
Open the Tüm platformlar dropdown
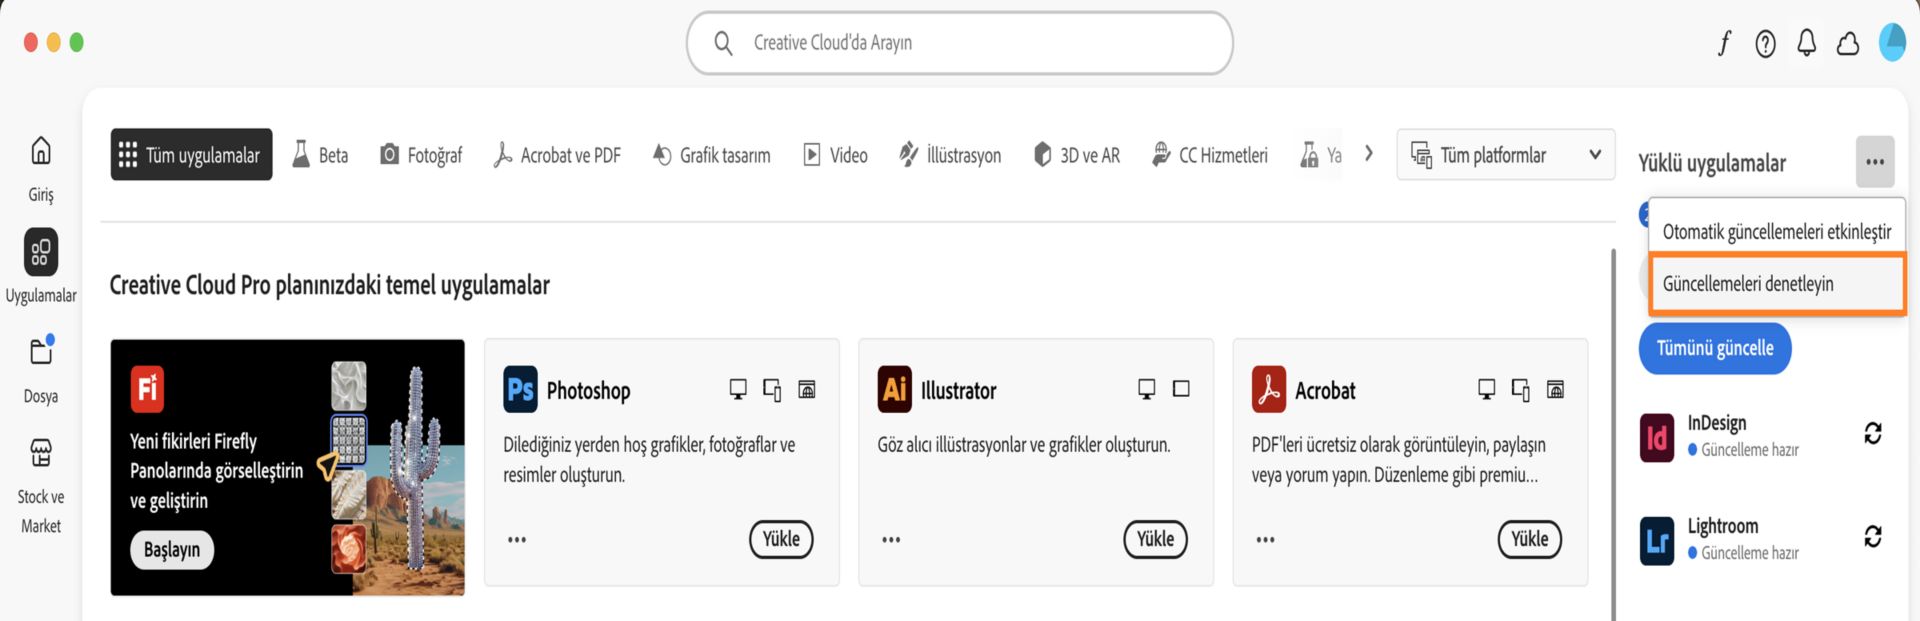coord(1504,155)
